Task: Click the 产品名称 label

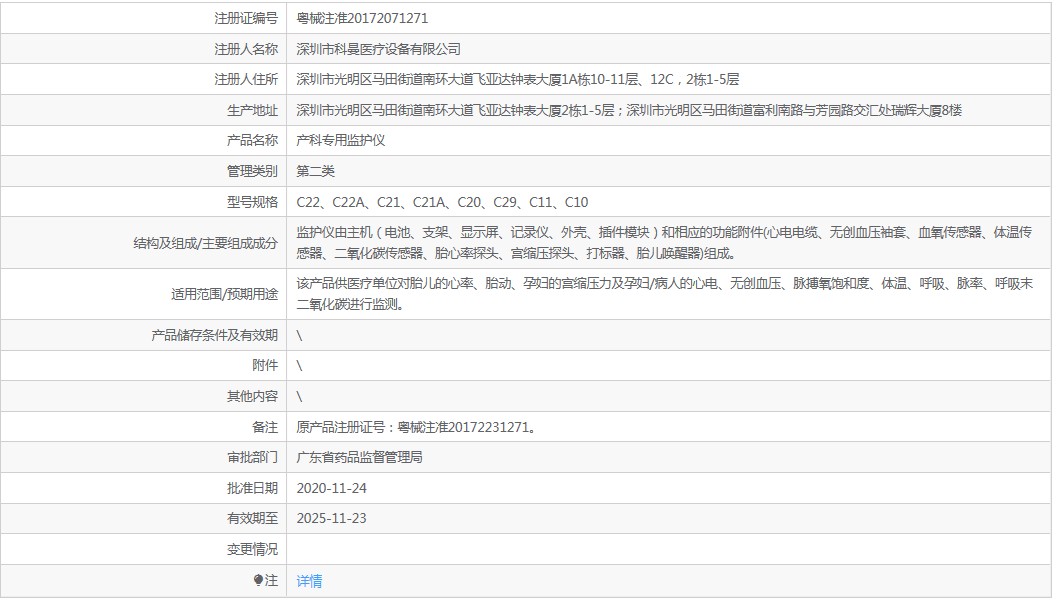Action: 253,140
